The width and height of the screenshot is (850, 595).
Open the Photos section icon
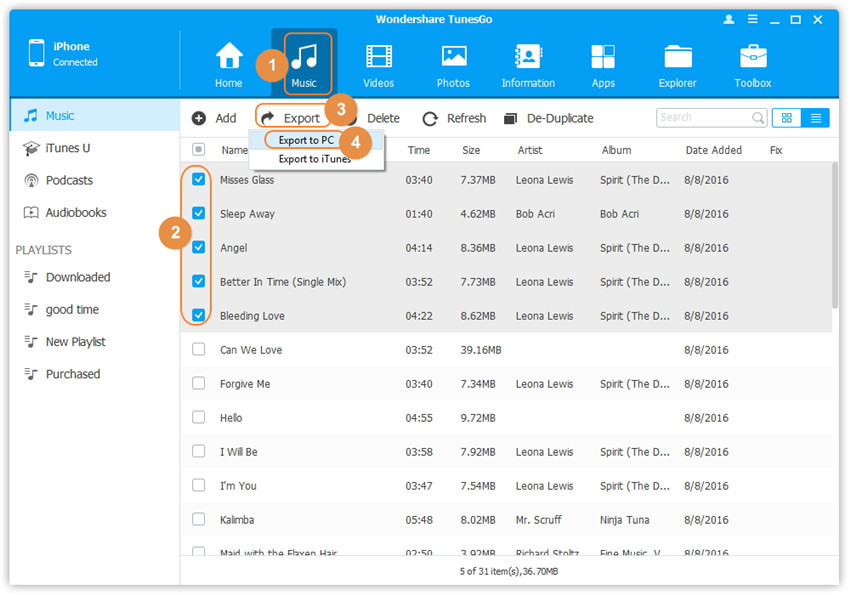[x=454, y=58]
